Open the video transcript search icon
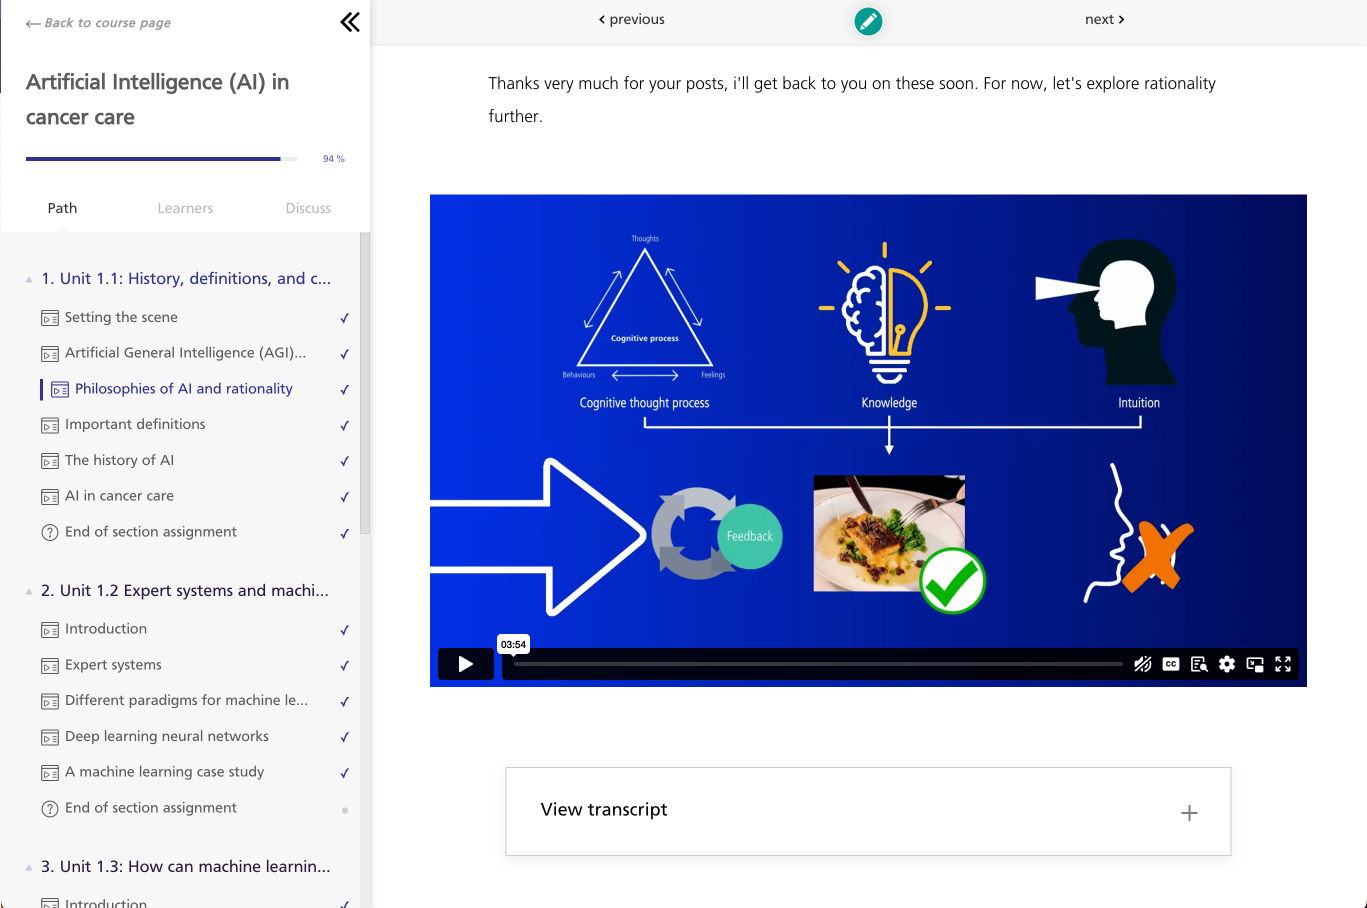Screen dimensions: 1367x908 click(x=1199, y=664)
